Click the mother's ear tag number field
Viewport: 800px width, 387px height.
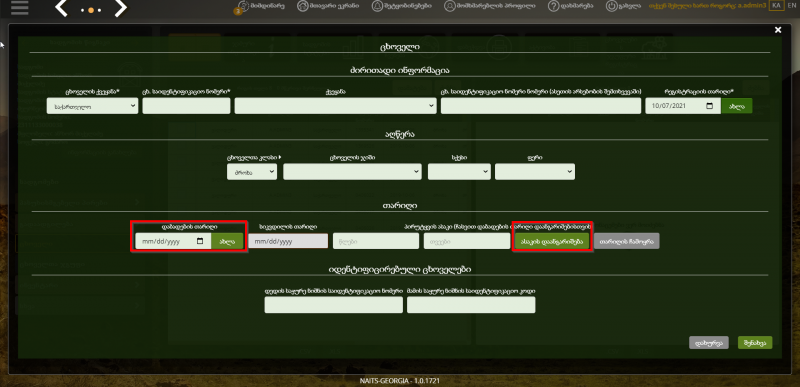click(334, 305)
